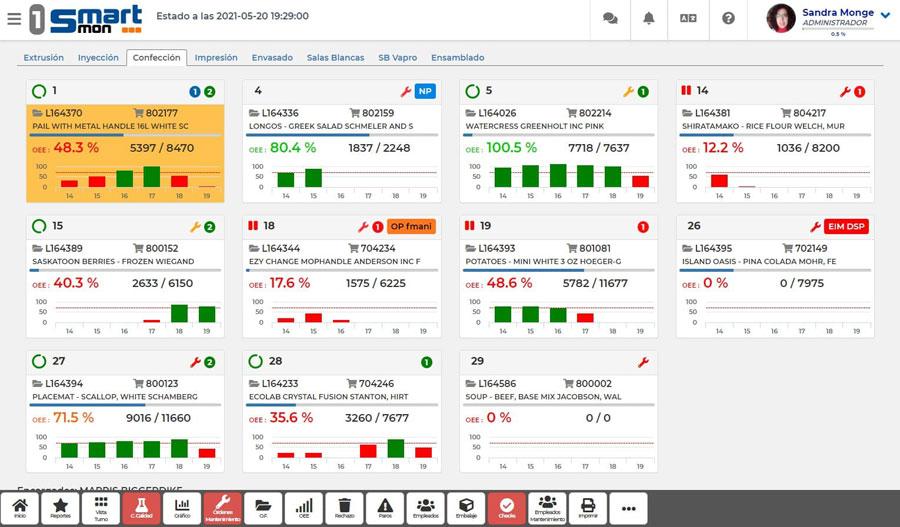Image resolution: width=900 pixels, height=527 pixels.
Task: Expand Sandra Monge user dropdown
Action: point(885,15)
